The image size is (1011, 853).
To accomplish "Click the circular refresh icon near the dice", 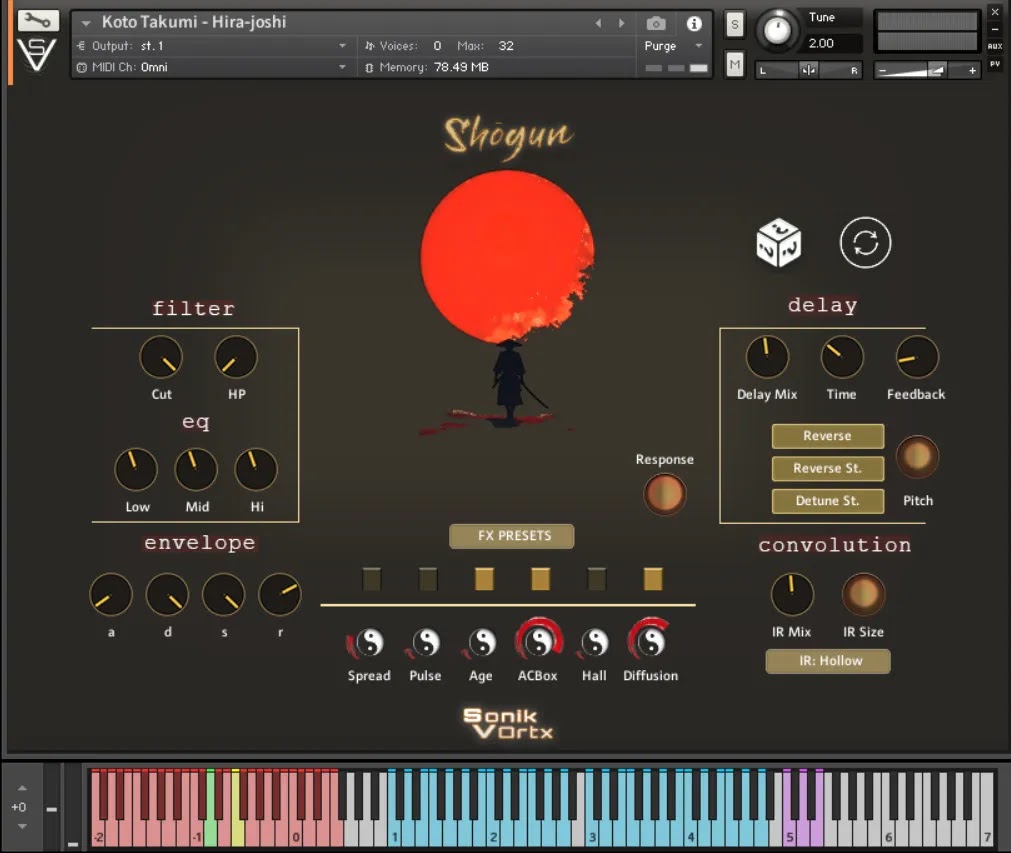I will [x=865, y=241].
